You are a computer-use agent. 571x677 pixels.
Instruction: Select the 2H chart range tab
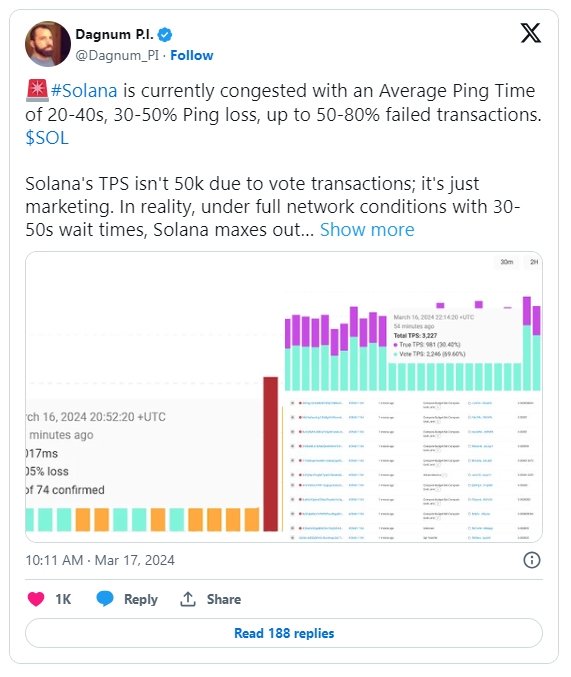(x=534, y=262)
